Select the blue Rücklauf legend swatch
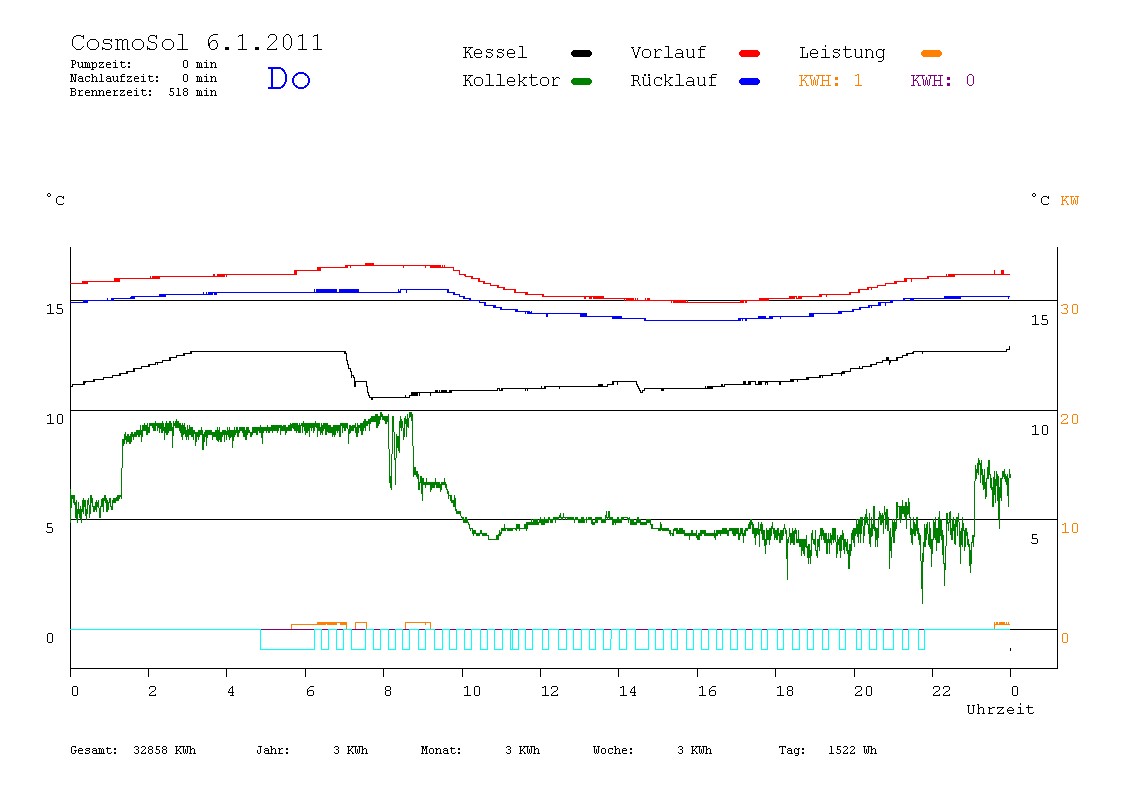This screenshot has height=812, width=1148. (x=750, y=81)
